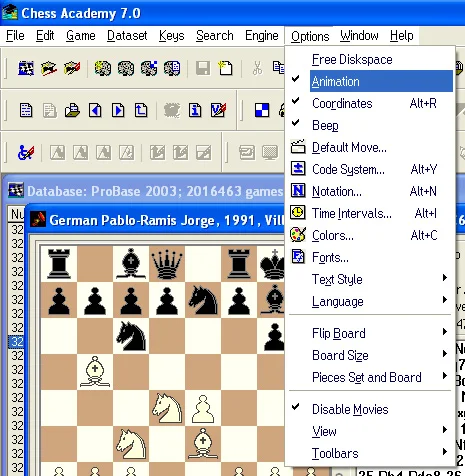The image size is (465, 476).
Task: Click the open folder game icon
Action: pyautogui.click(x=72, y=110)
